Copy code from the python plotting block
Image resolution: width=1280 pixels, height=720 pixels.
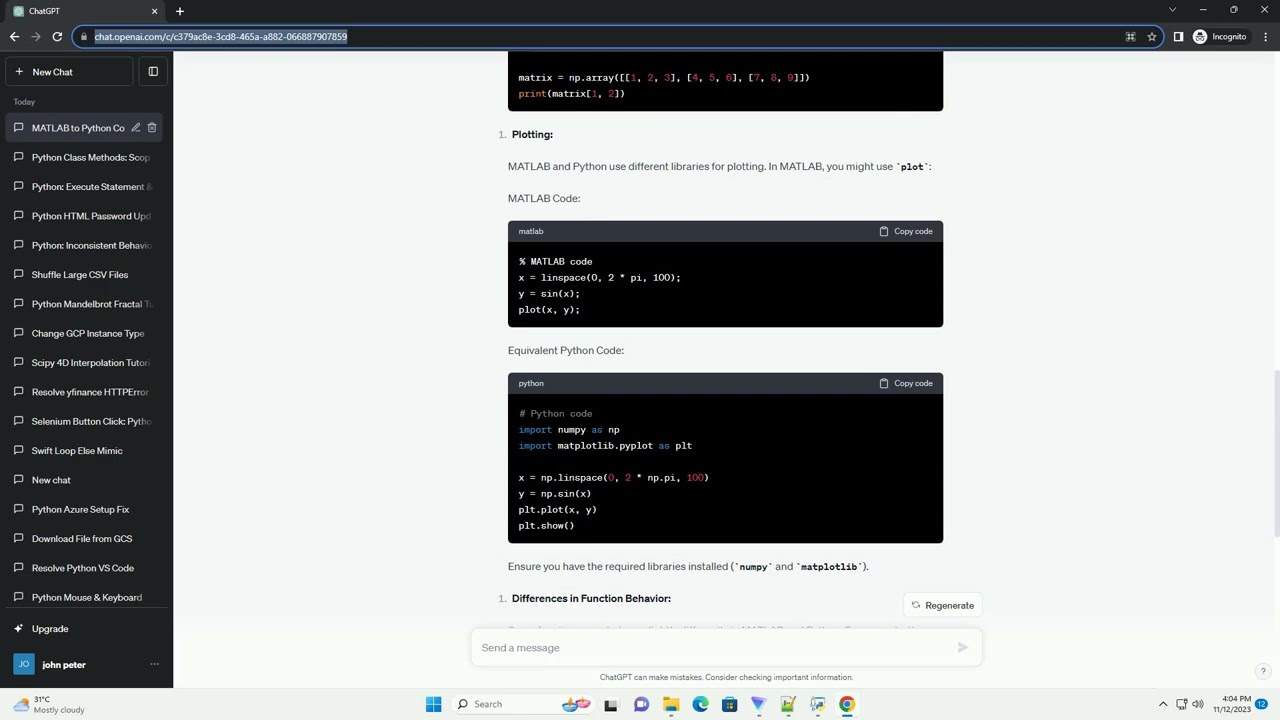[x=906, y=383]
